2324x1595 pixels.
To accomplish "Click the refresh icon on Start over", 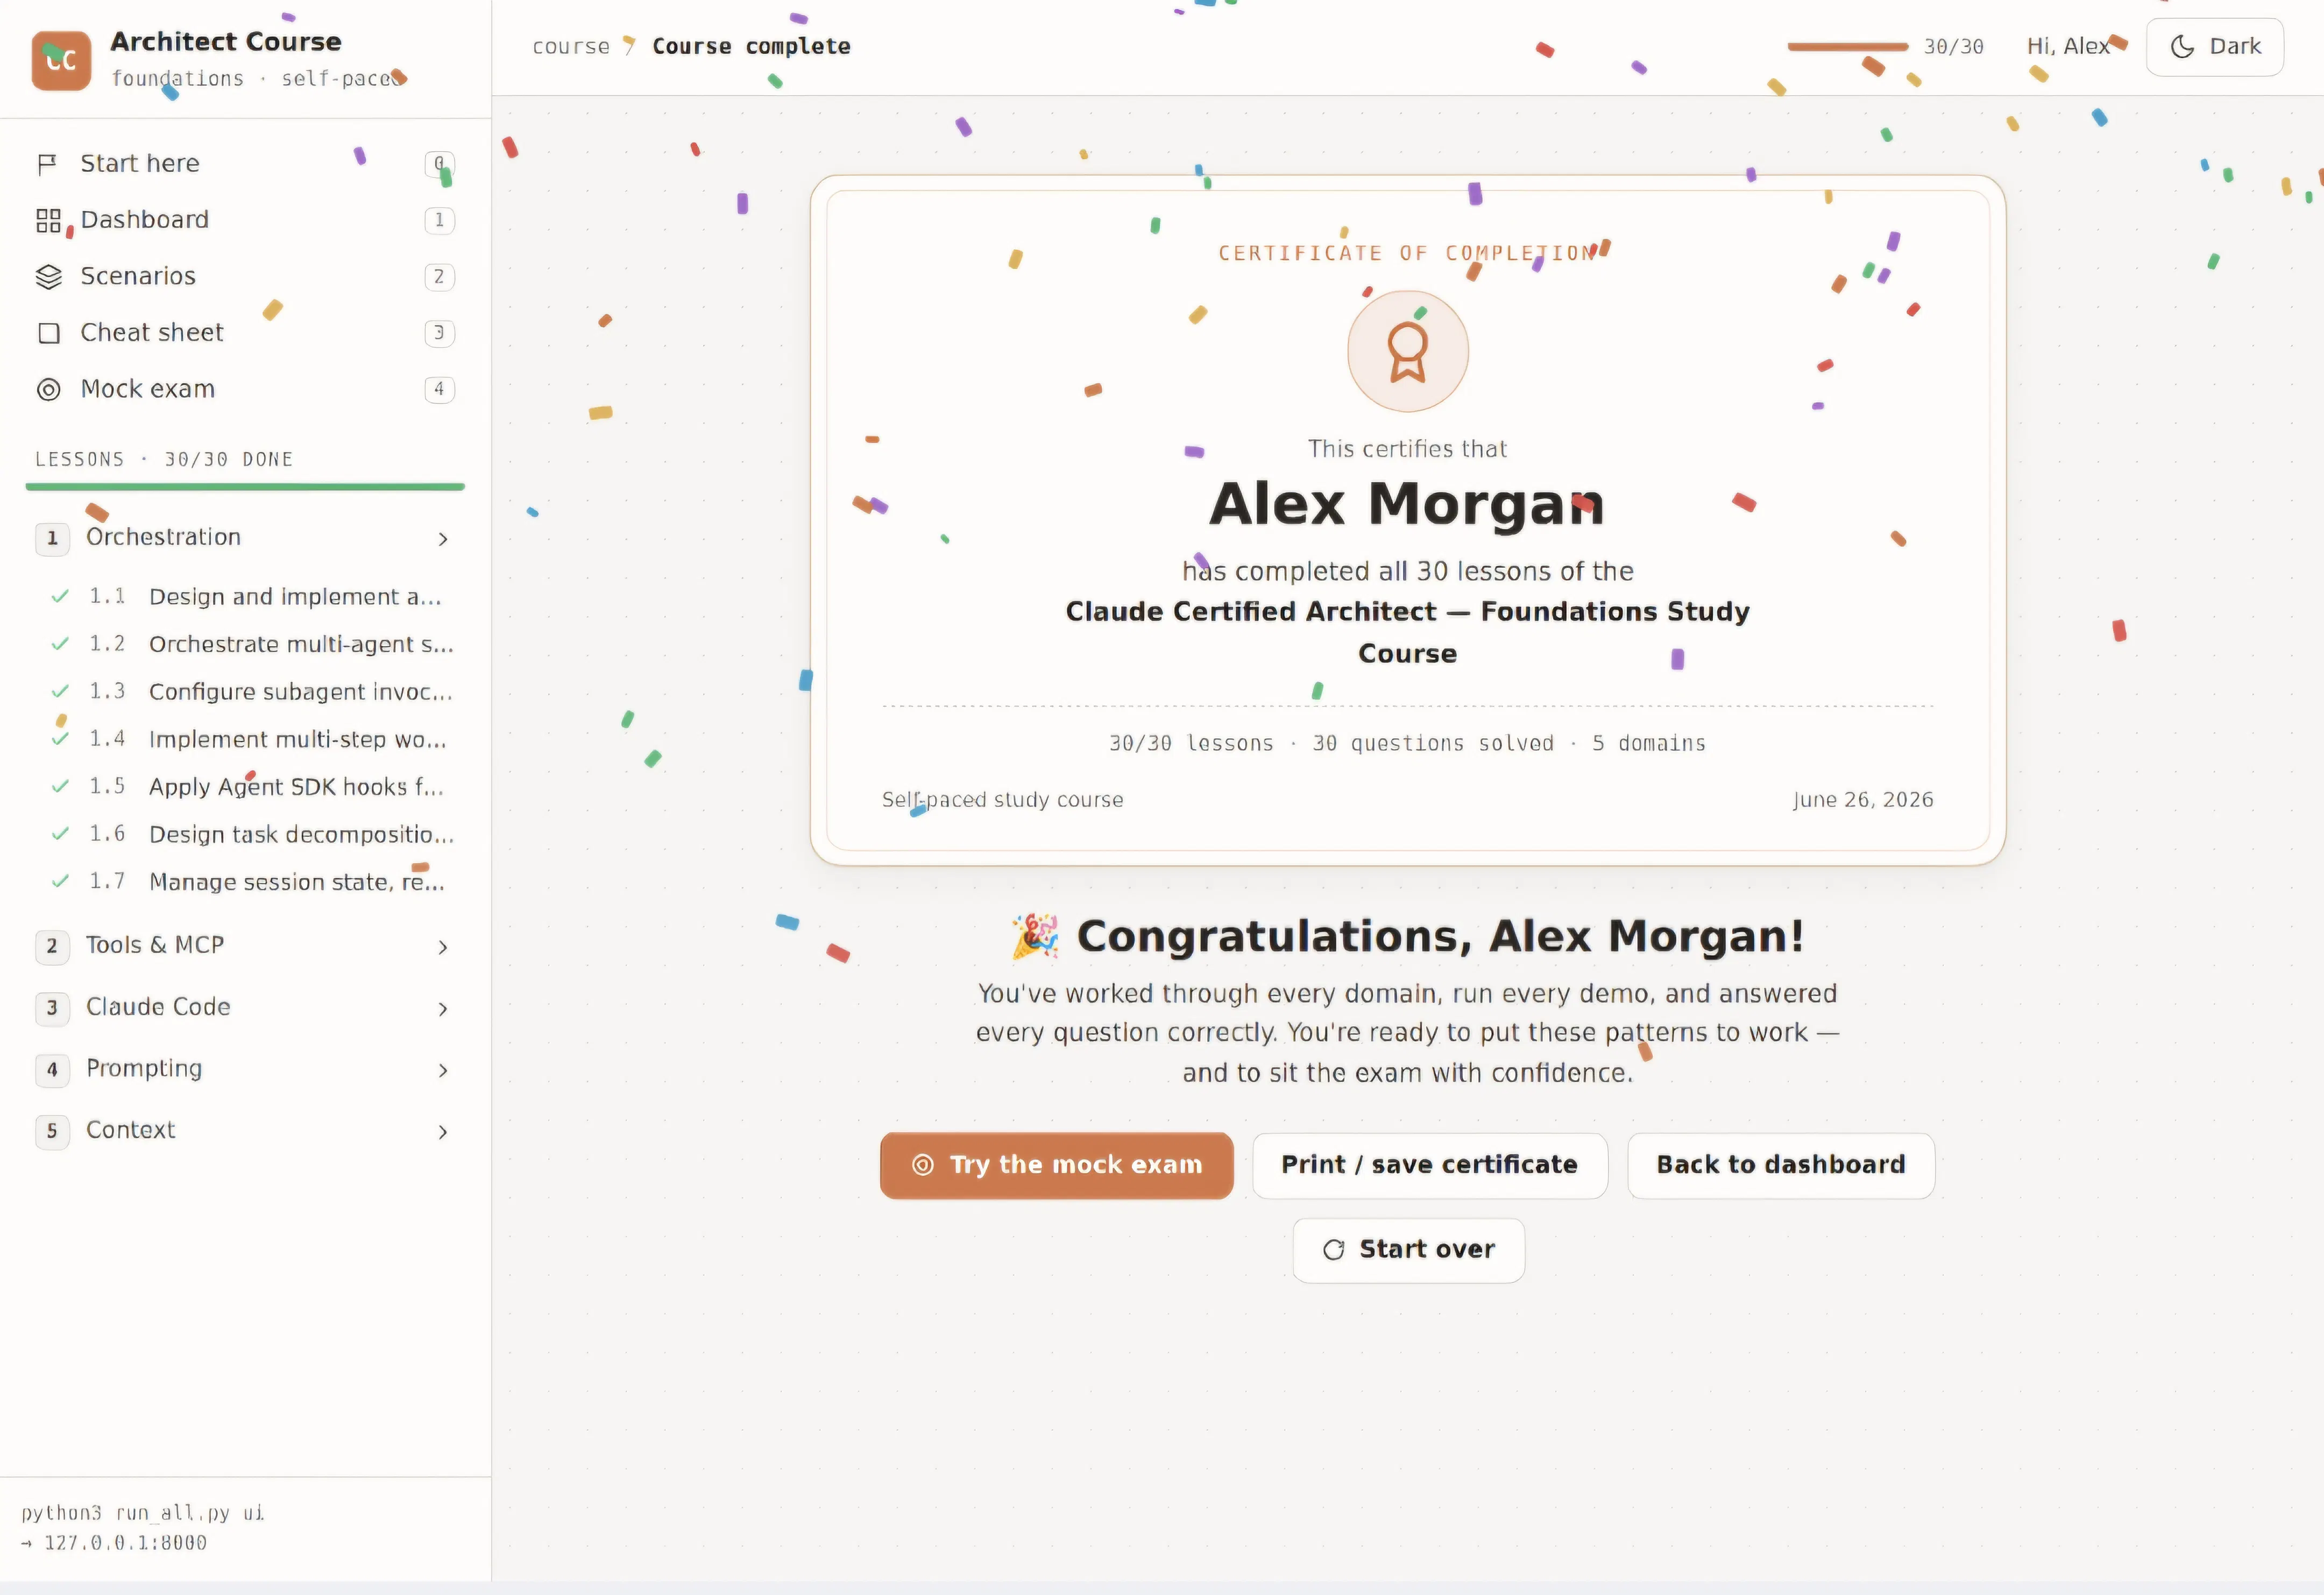I will (1333, 1250).
